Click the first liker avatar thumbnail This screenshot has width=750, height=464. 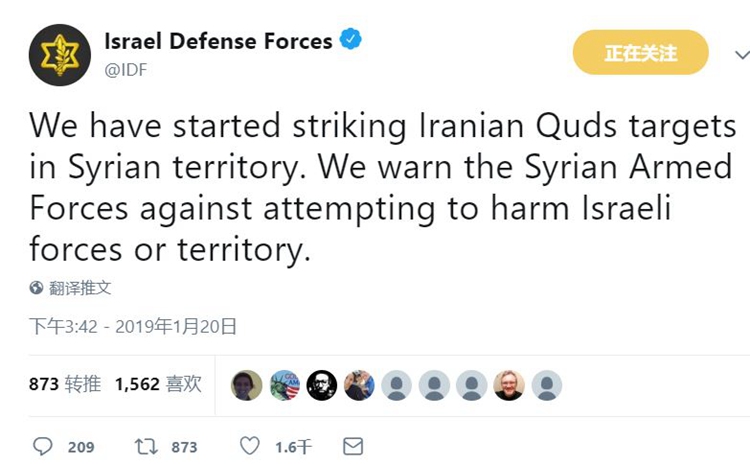pyautogui.click(x=246, y=385)
